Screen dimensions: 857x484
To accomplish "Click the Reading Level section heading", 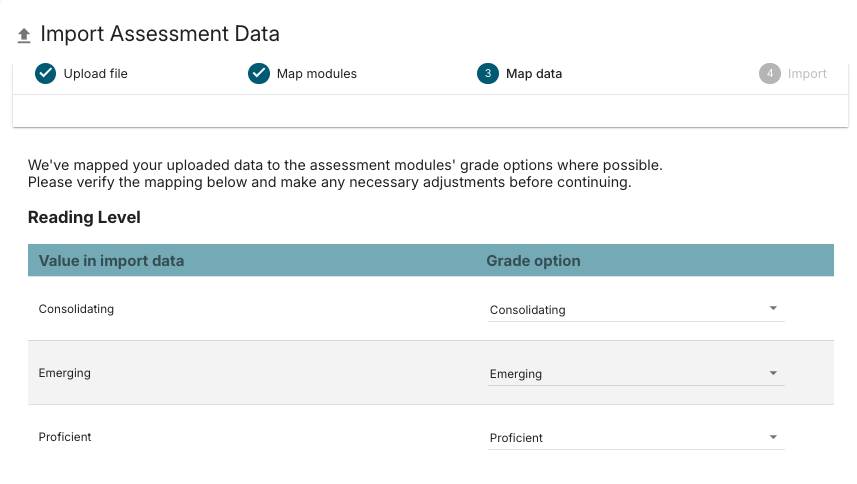I will pyautogui.click(x=84, y=217).
